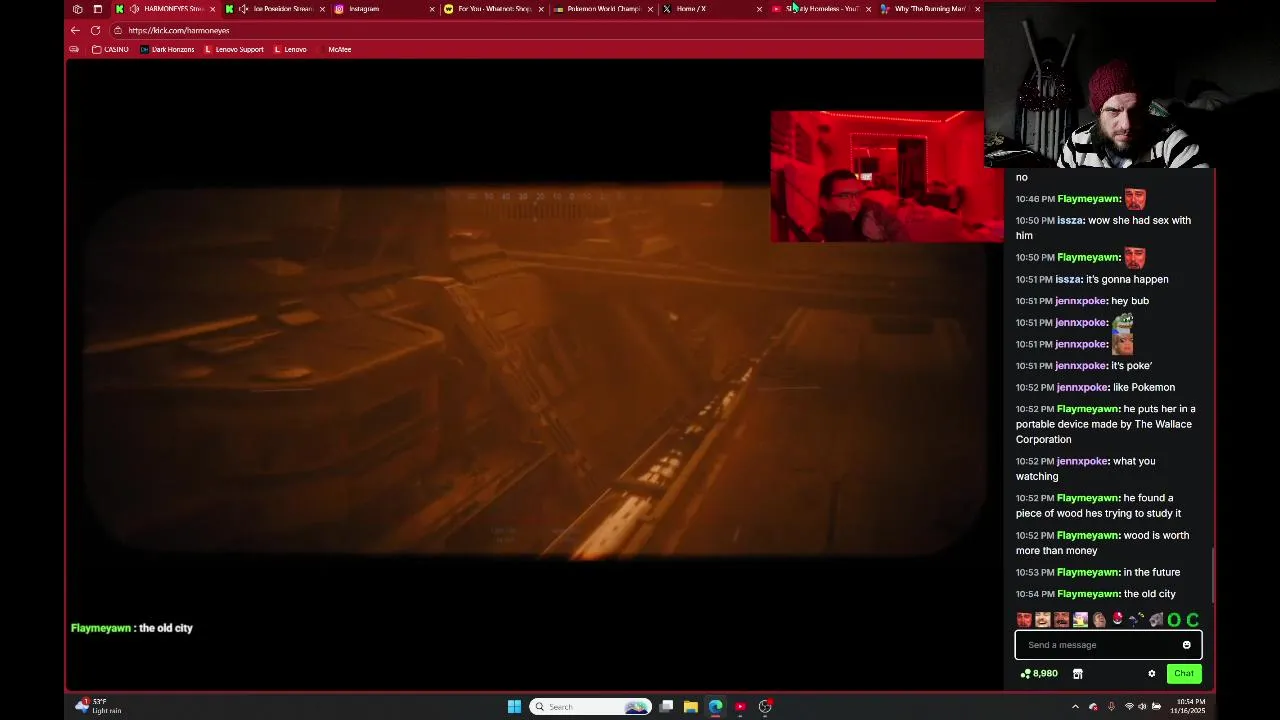Show hidden system tray icons
Image resolution: width=1280 pixels, height=720 pixels.
click(x=1075, y=707)
